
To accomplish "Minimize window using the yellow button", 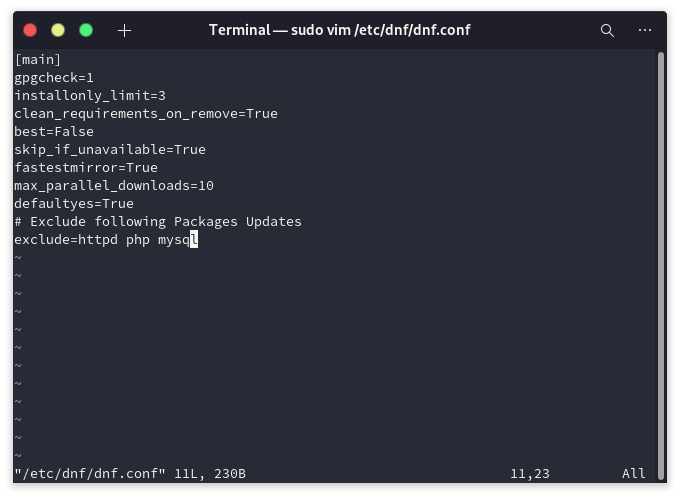I will pyautogui.click(x=58, y=30).
